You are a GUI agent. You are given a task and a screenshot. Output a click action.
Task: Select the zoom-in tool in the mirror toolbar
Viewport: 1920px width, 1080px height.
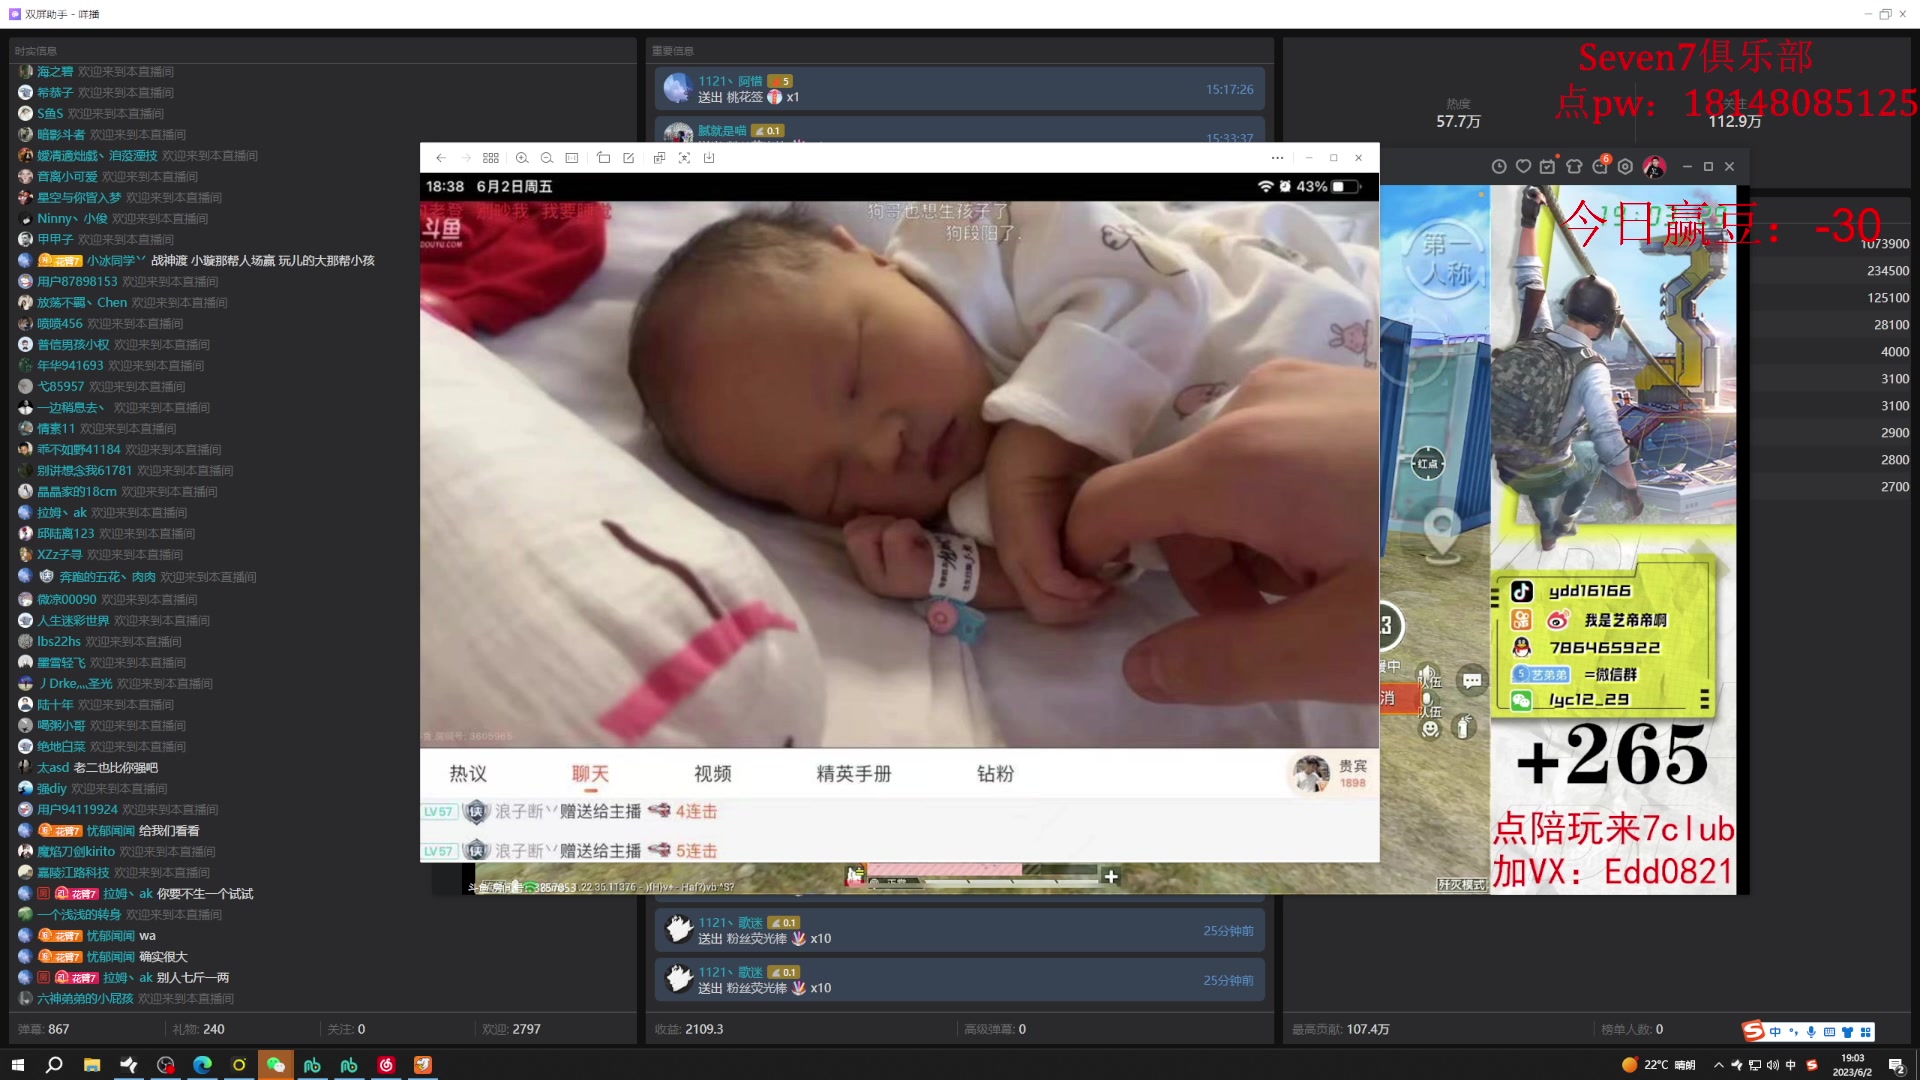coord(522,157)
